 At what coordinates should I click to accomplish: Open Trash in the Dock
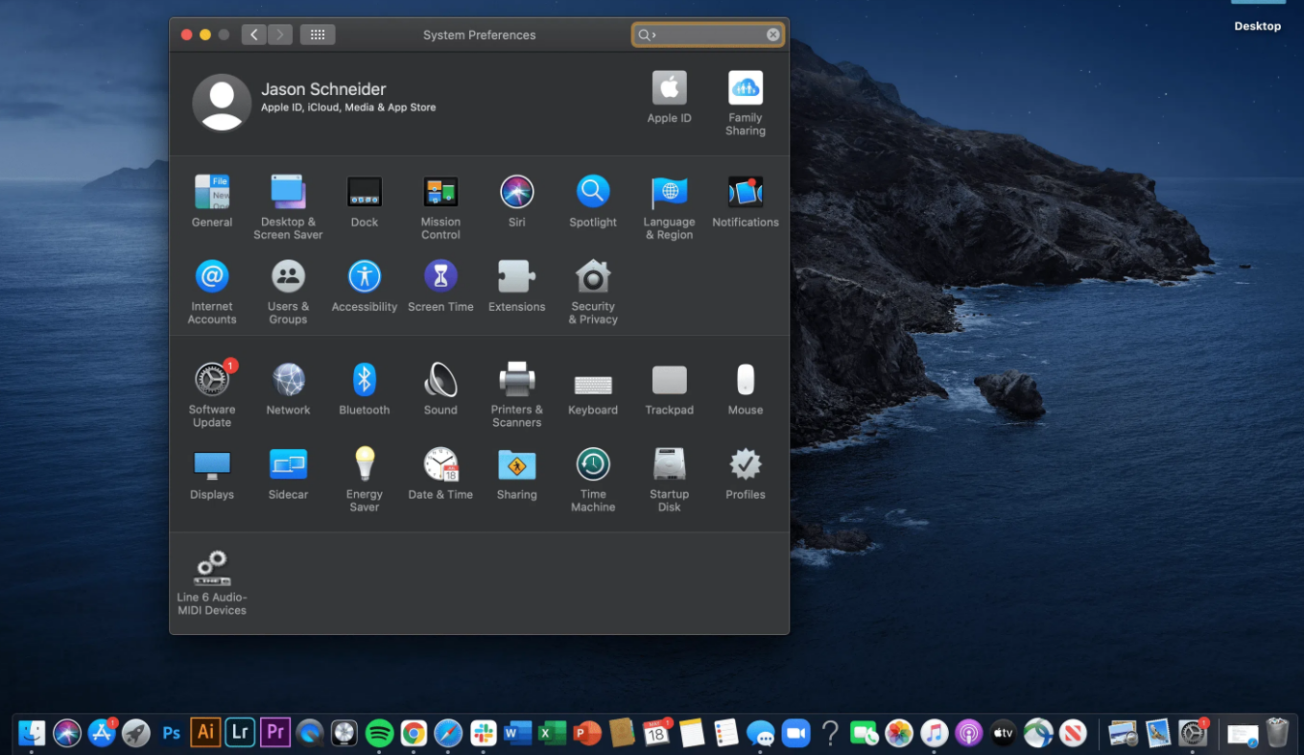(x=1277, y=733)
